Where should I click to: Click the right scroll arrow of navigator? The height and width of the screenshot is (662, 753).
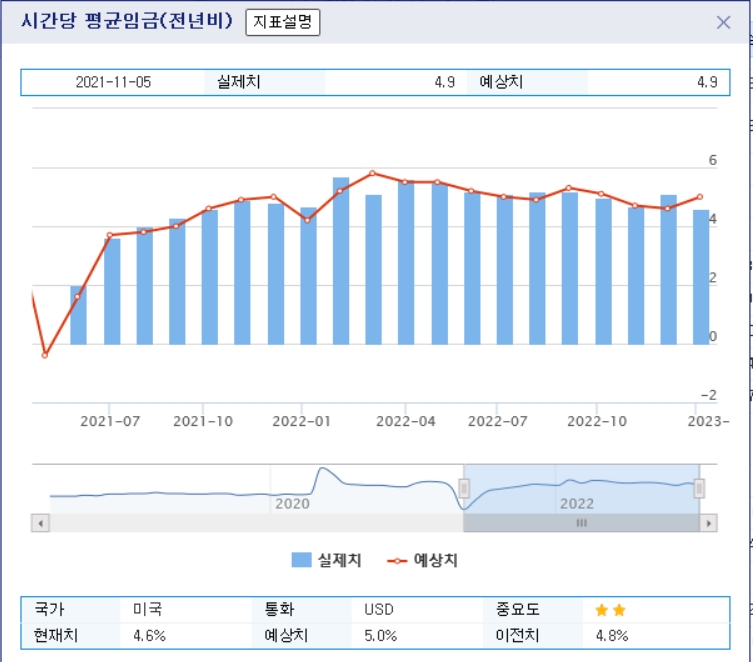708,523
